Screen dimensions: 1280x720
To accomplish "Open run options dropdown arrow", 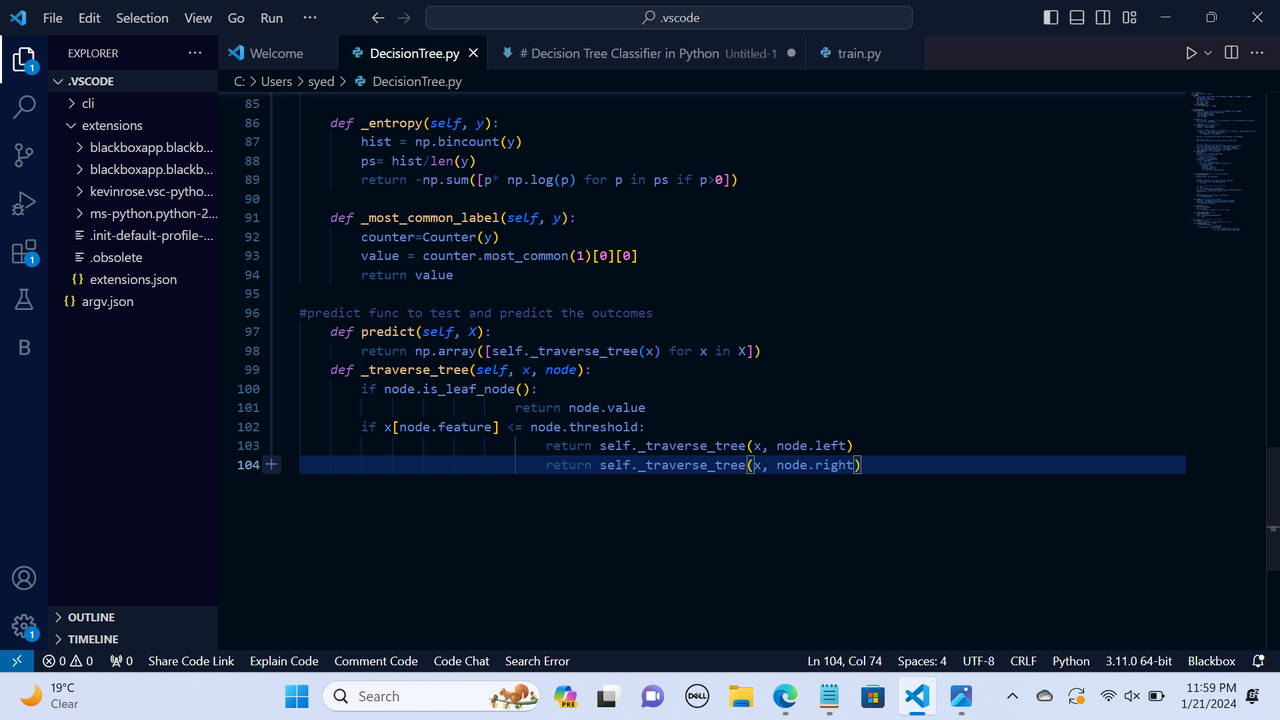I will (x=1208, y=53).
